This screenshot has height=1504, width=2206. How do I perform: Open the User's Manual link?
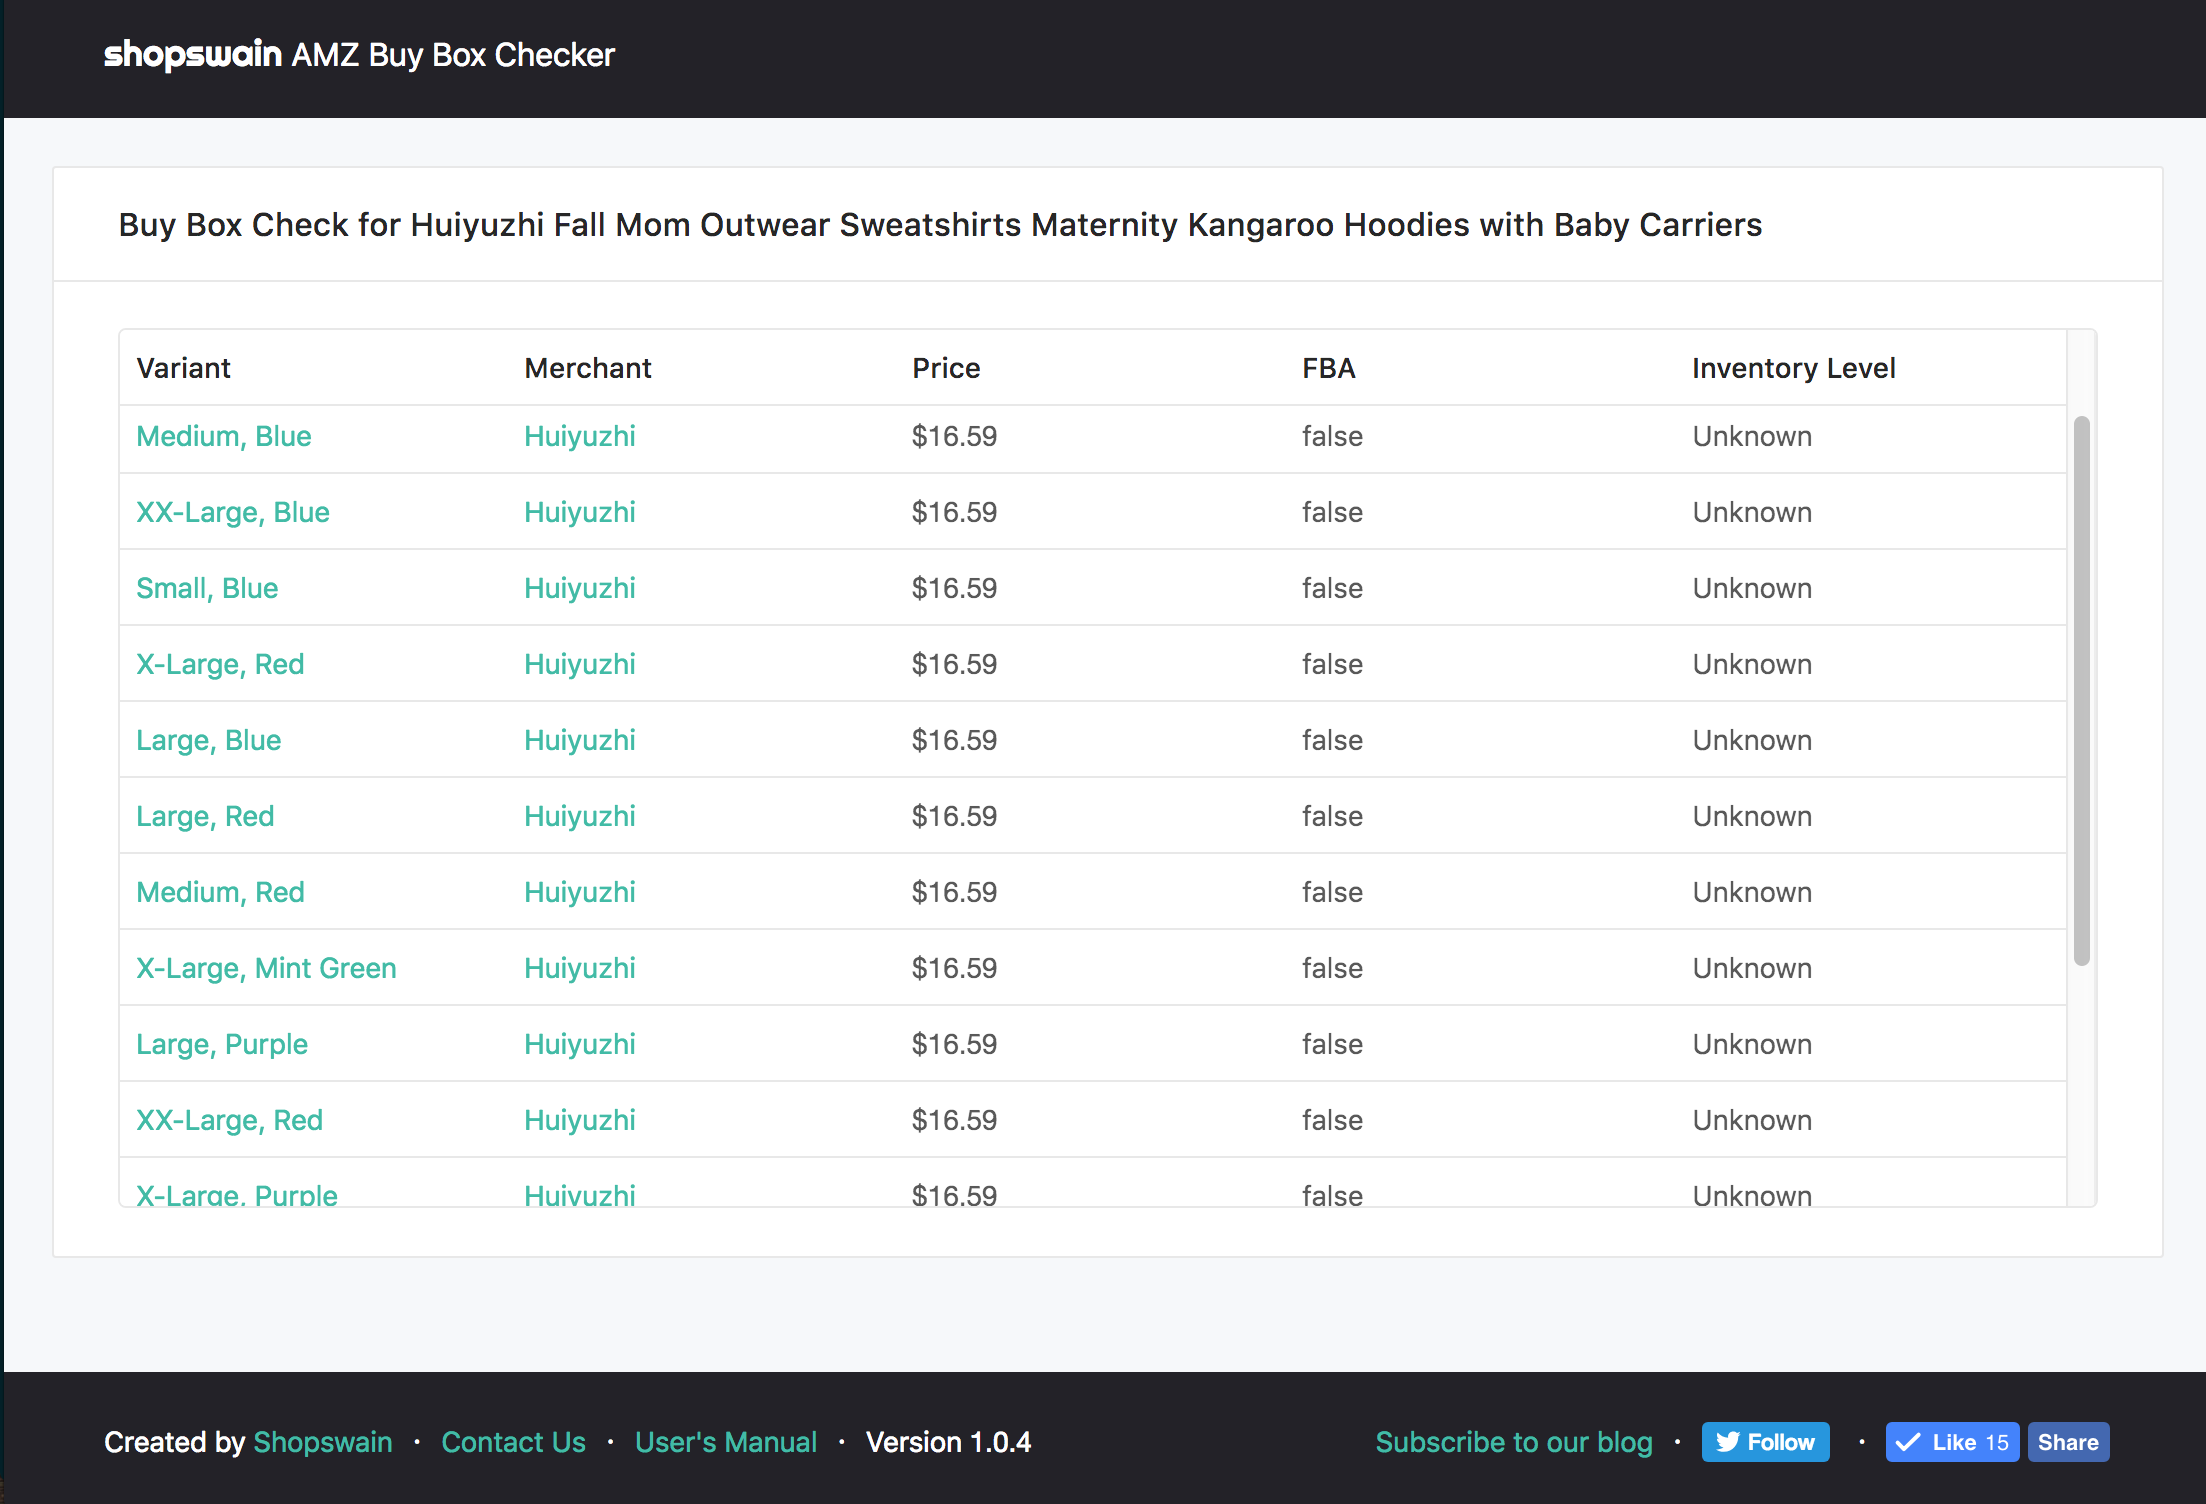(x=726, y=1442)
